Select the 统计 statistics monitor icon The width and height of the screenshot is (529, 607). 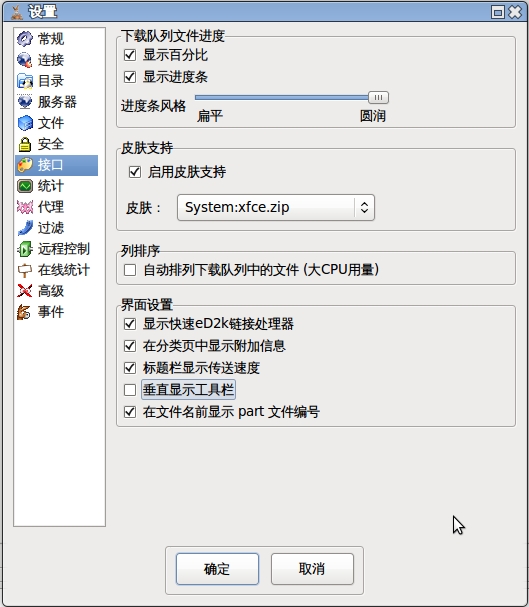(25, 186)
